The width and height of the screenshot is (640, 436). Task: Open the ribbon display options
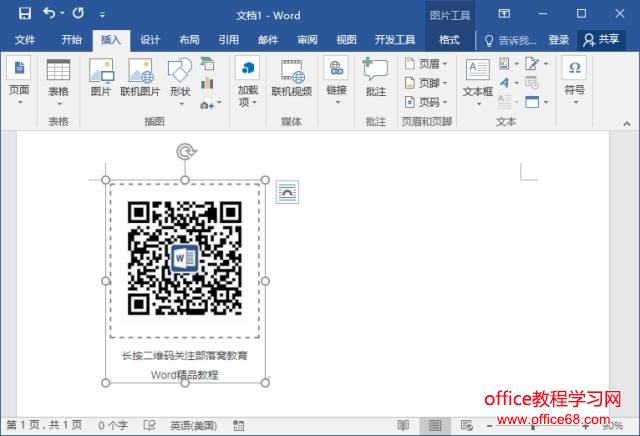504,14
